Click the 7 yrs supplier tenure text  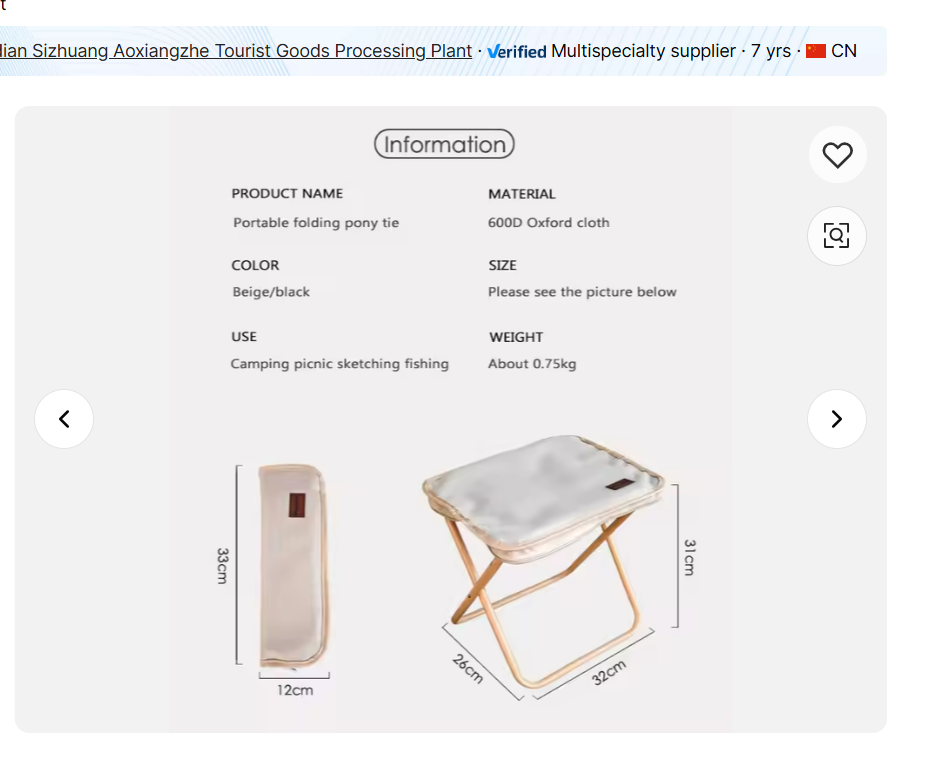(771, 51)
